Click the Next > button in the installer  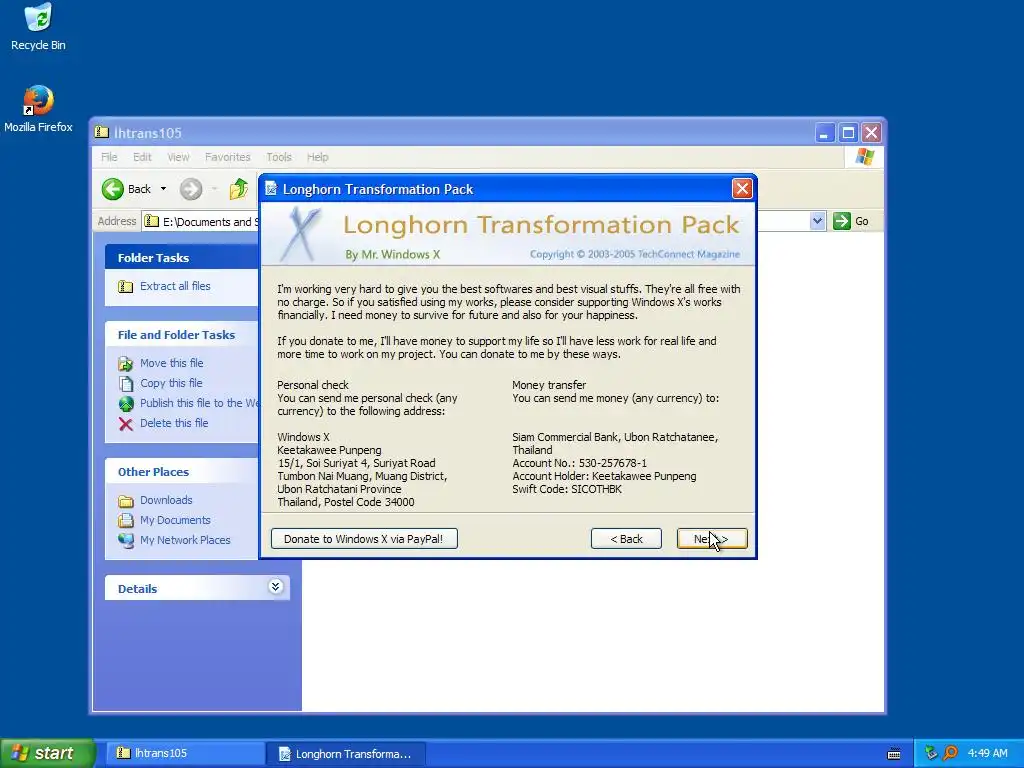click(x=712, y=539)
